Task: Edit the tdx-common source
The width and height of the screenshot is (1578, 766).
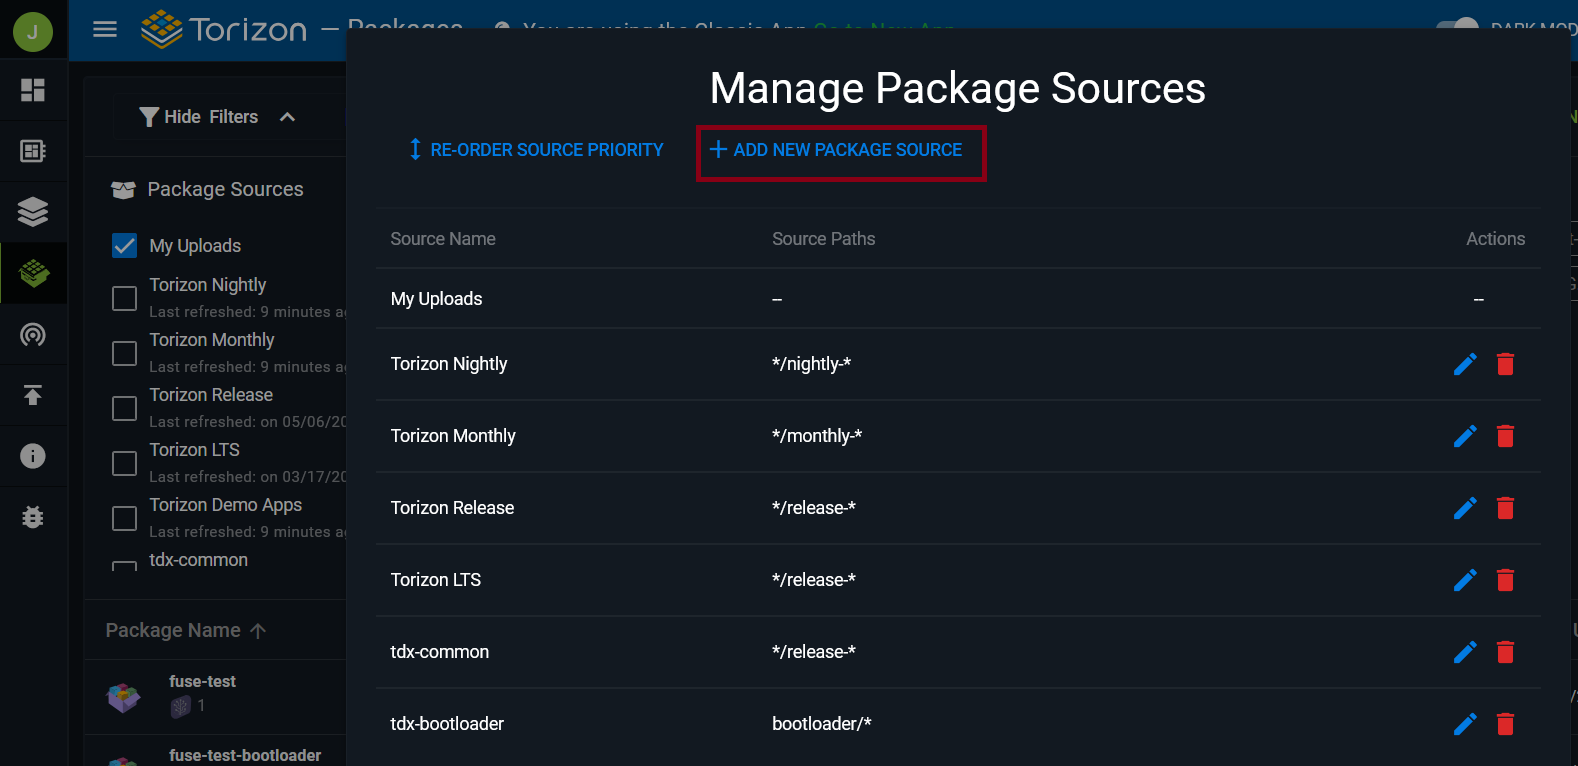Action: click(1465, 652)
